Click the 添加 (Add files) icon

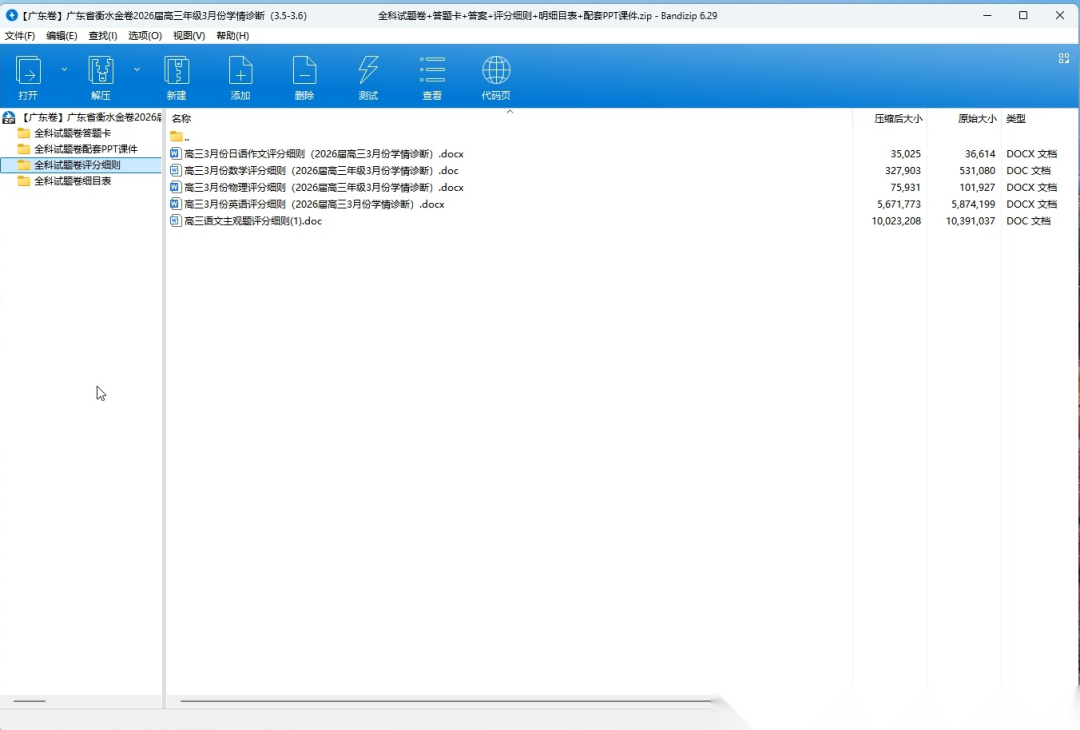point(240,71)
